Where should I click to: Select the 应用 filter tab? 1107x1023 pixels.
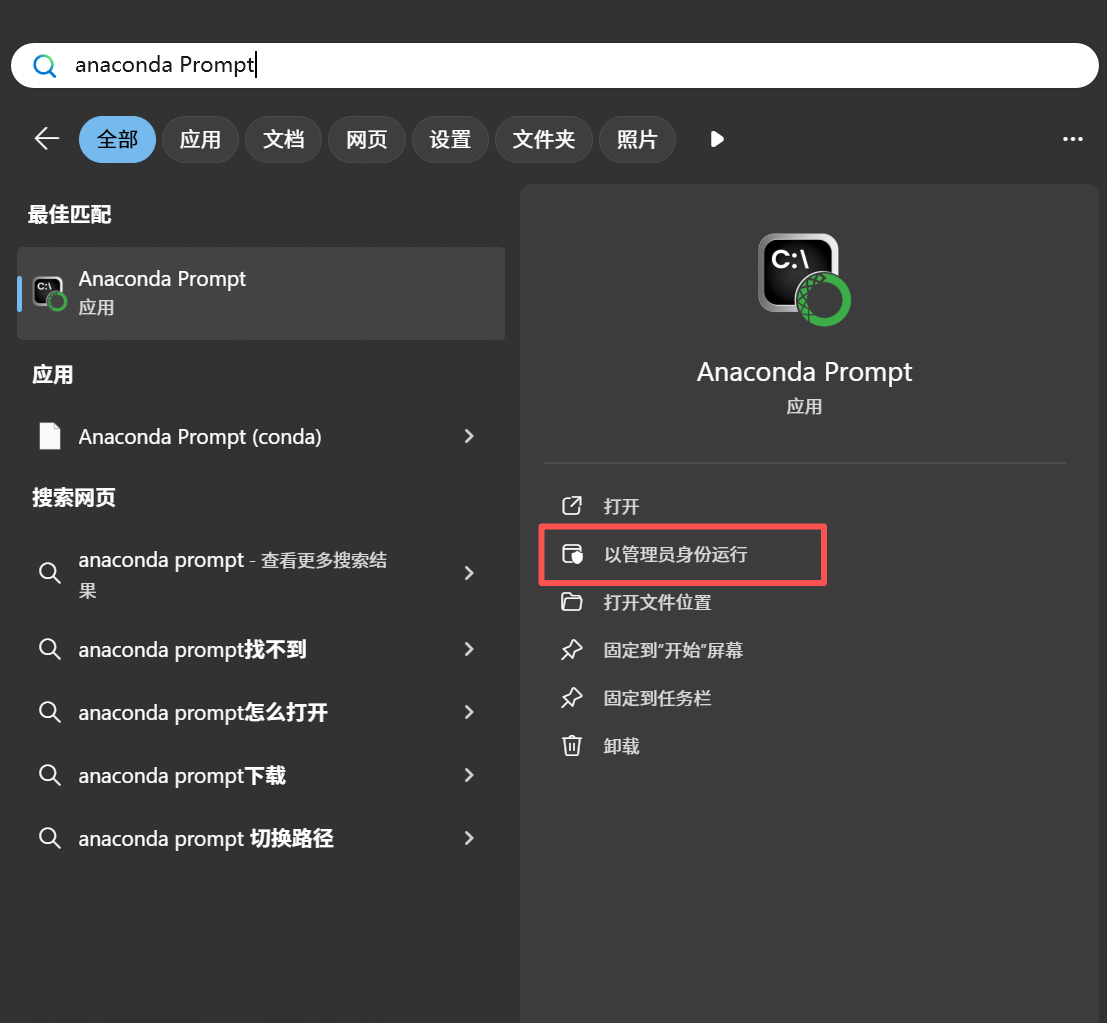point(201,139)
